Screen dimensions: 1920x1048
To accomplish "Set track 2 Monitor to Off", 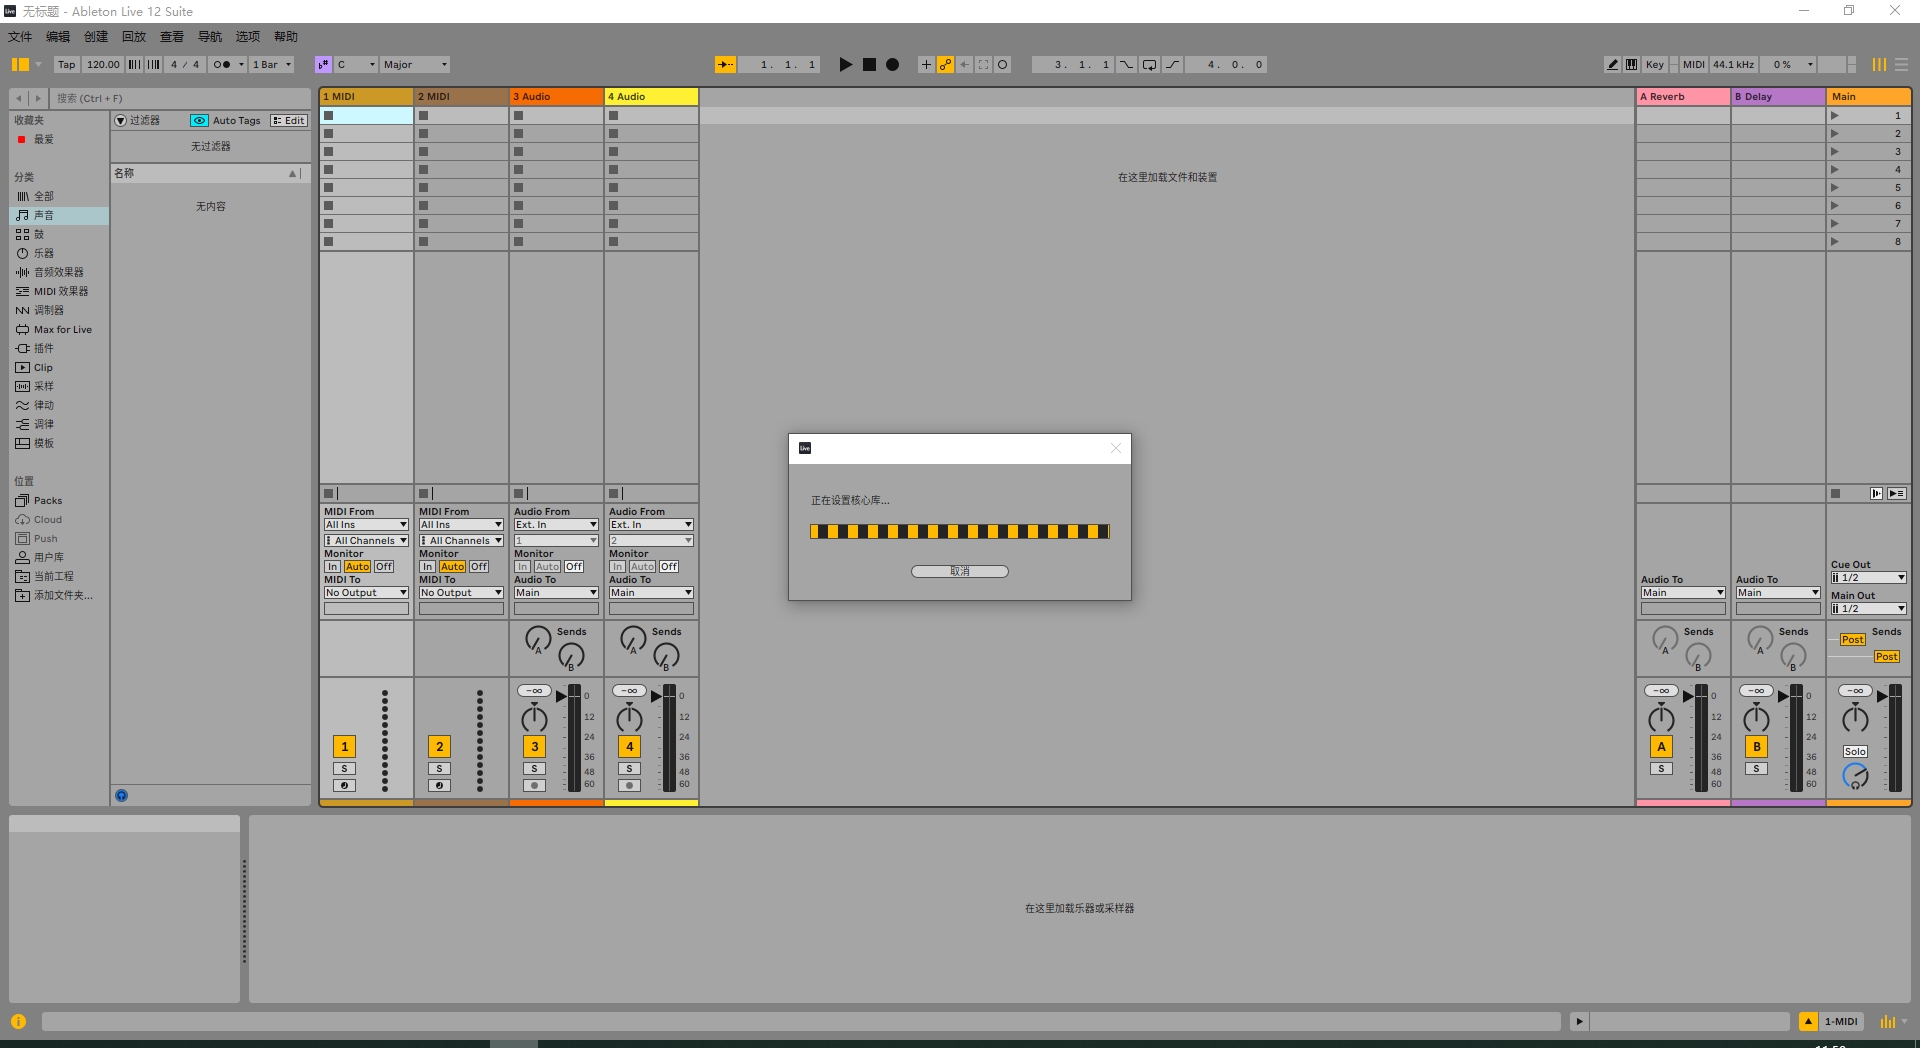I will coord(478,566).
